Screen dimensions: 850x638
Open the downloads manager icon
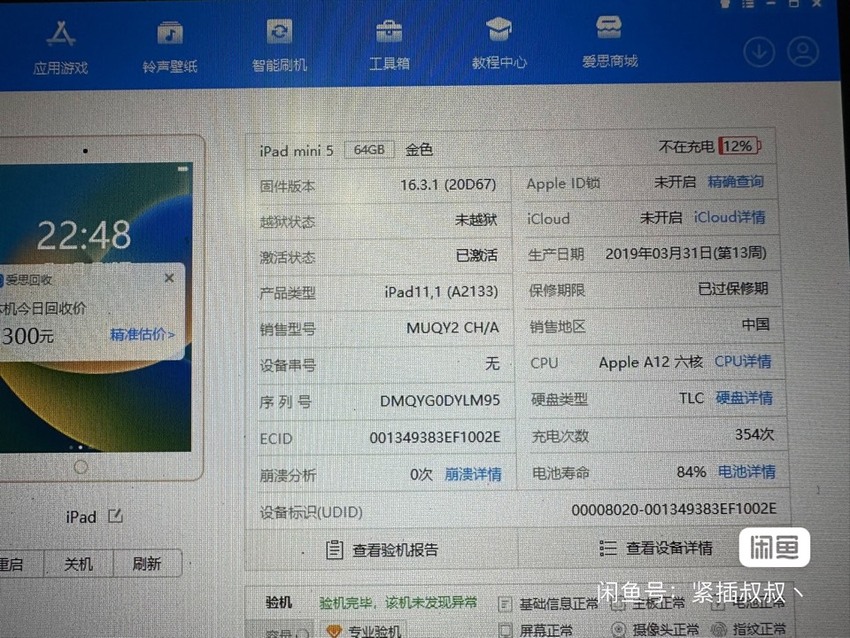click(758, 52)
